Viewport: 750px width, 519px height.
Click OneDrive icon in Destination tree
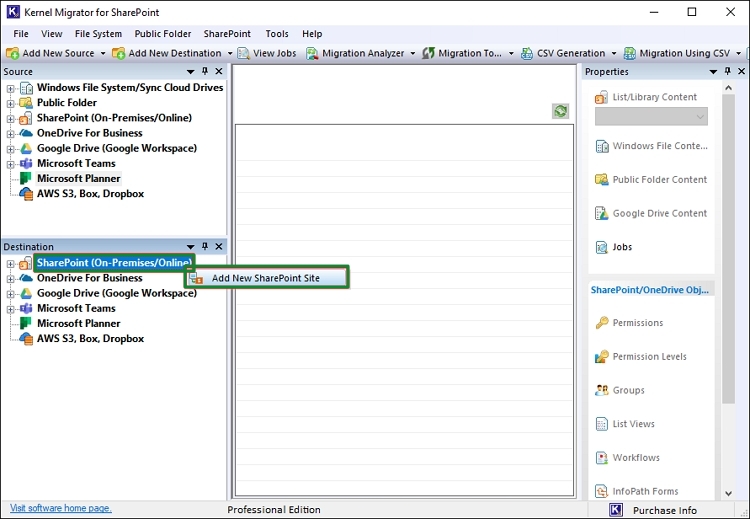pyautogui.click(x=26, y=278)
